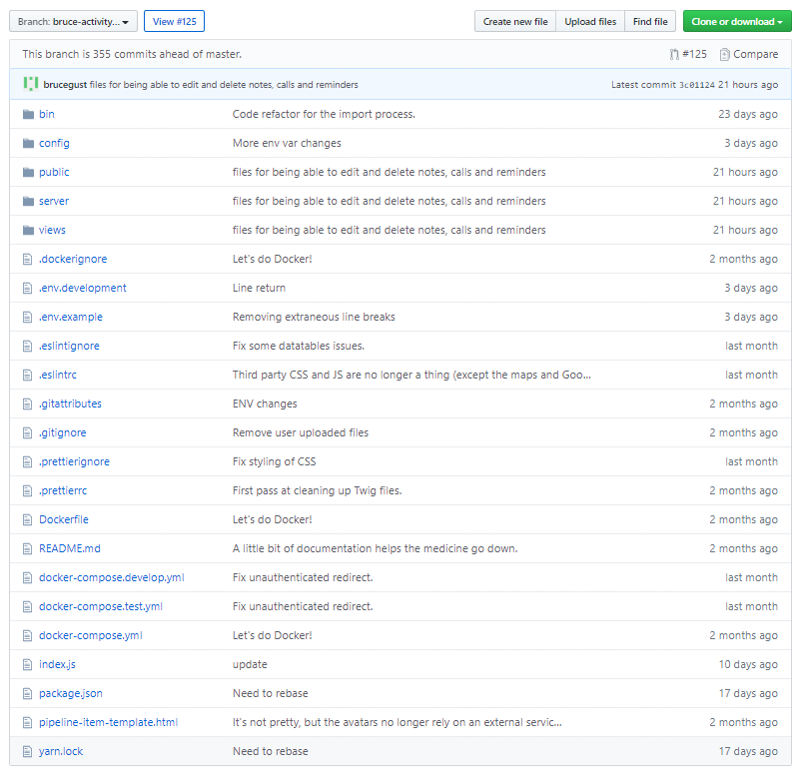Open the .env.example file
The image size is (800, 772).
coord(71,317)
